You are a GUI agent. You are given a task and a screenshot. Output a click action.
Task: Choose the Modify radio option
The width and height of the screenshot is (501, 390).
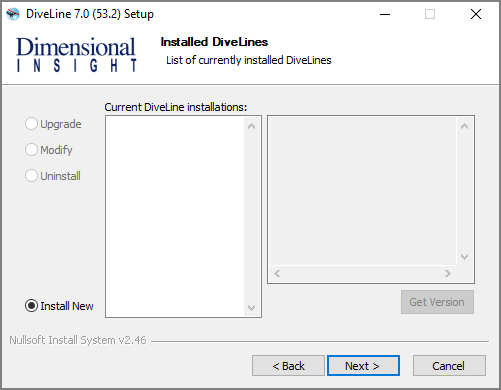coord(49,150)
